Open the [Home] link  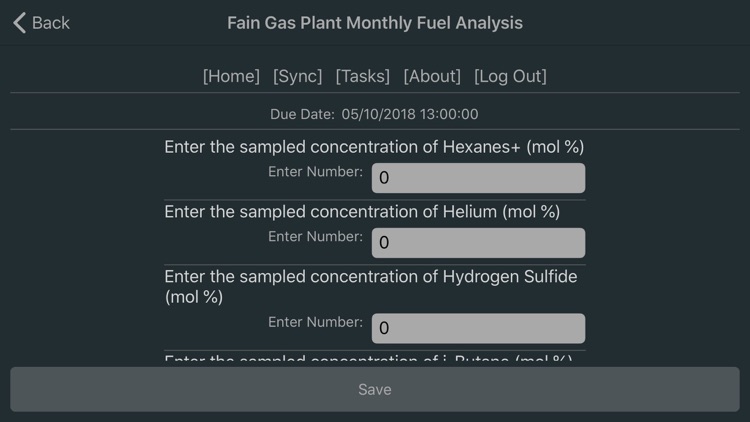point(231,76)
